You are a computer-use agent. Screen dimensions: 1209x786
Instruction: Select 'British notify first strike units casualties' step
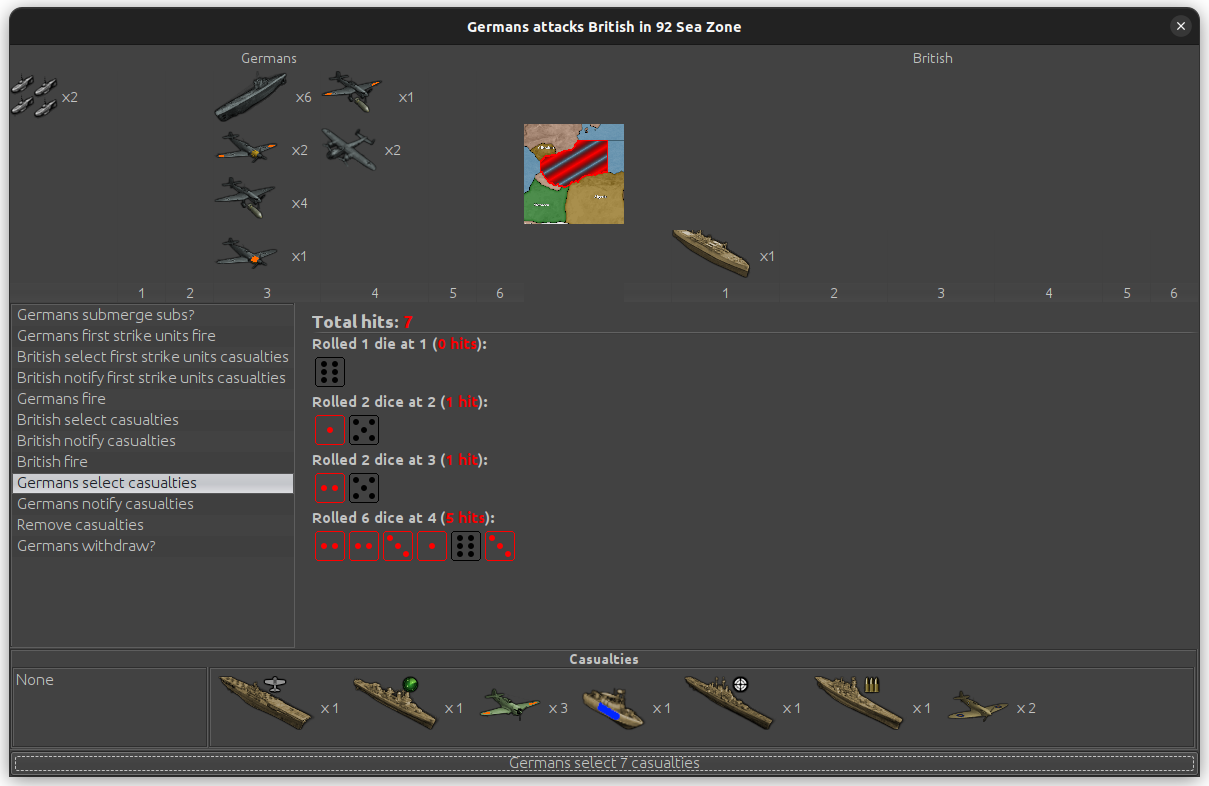[x=153, y=378]
